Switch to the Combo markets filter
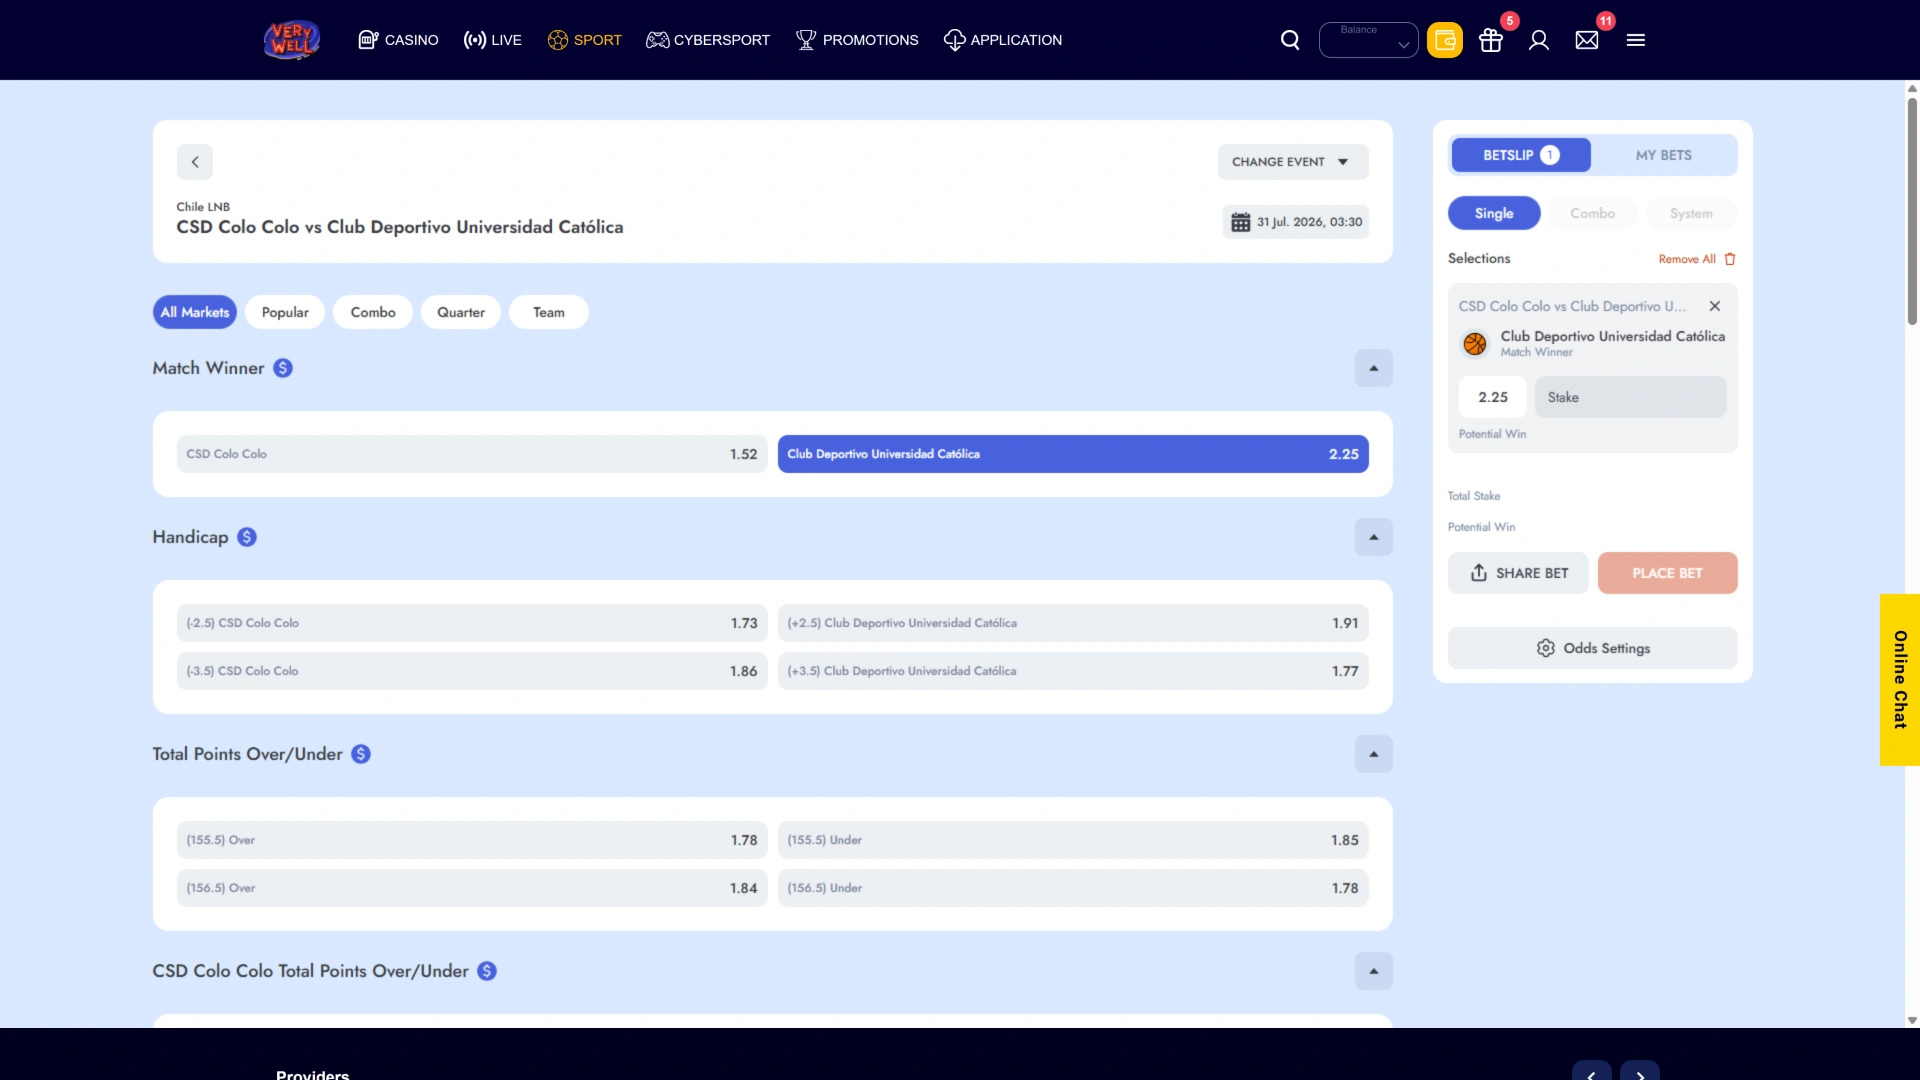Screen dimensions: 1920x1080 coord(373,312)
